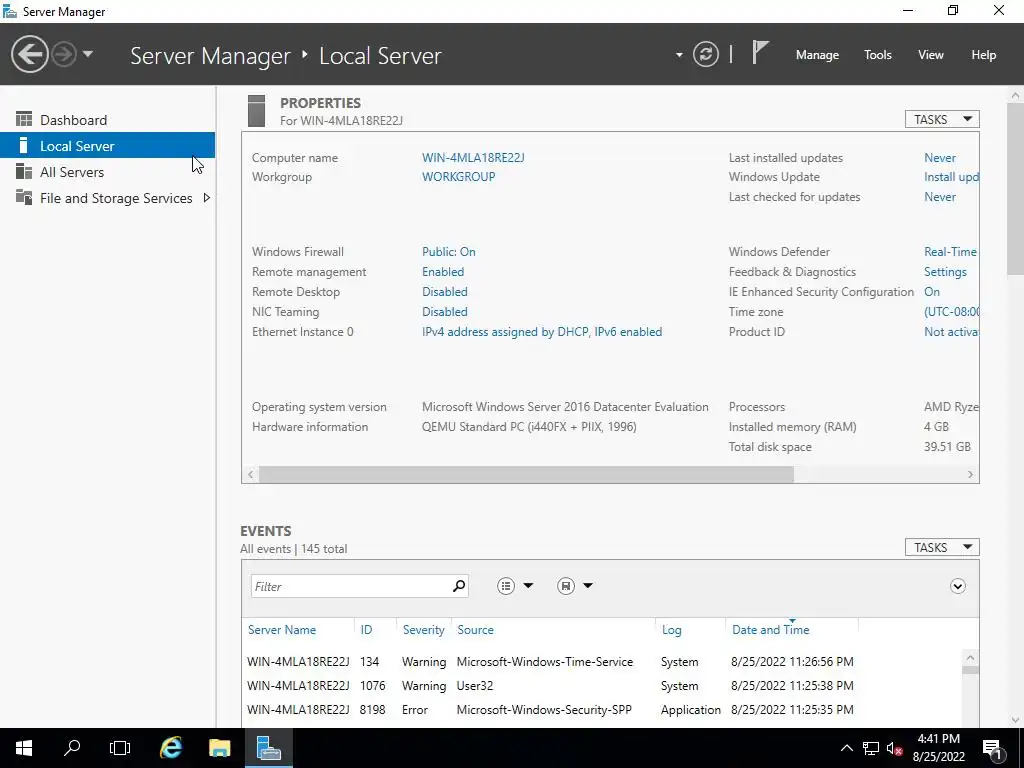
Task: Click IE Enhanced Security Configuration On link
Action: pos(932,291)
